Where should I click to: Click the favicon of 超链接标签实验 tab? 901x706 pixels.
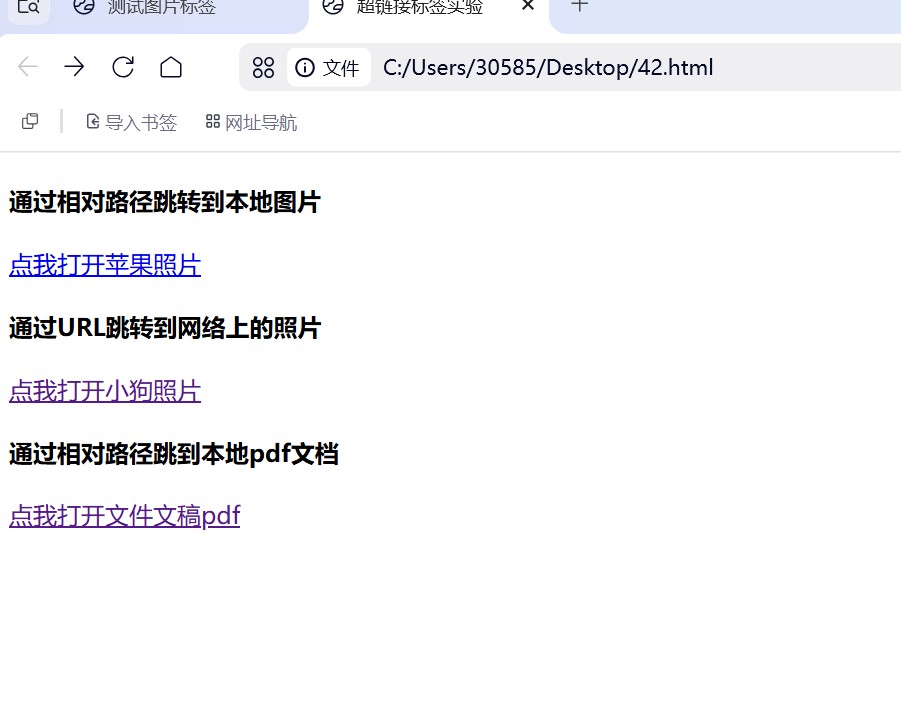(333, 6)
